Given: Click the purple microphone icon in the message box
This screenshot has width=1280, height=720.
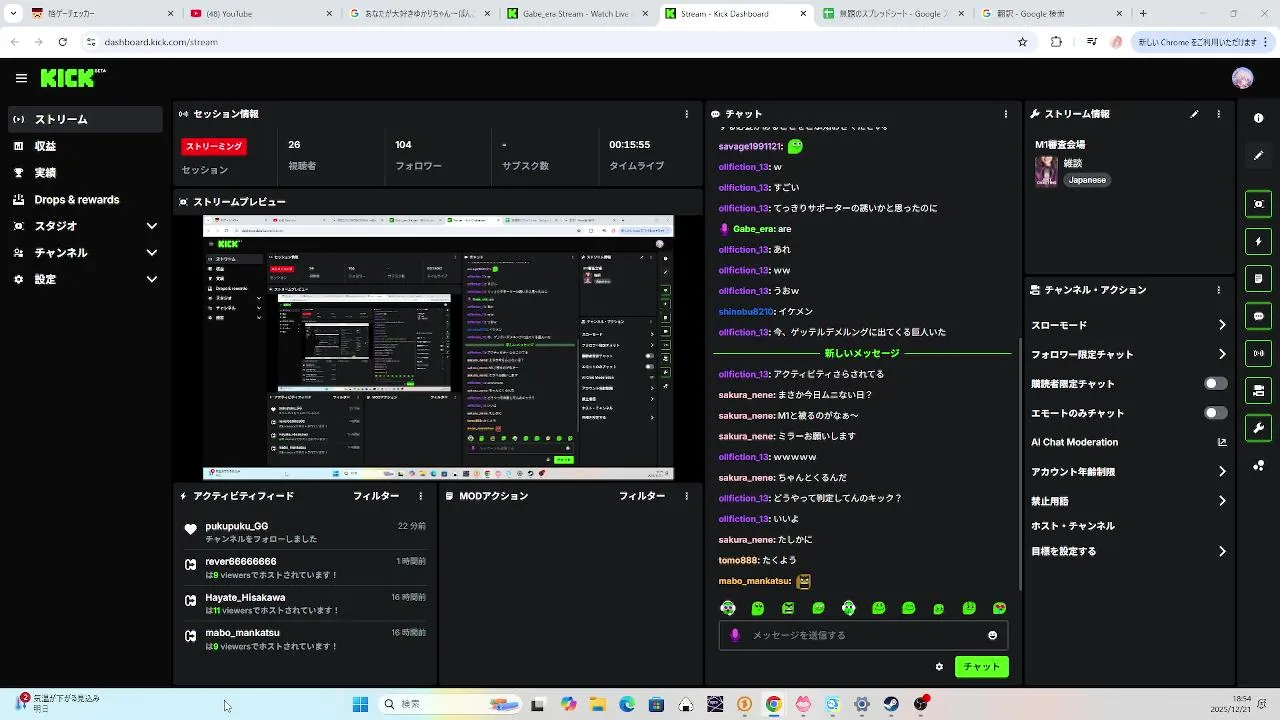Looking at the screenshot, I should pyautogui.click(x=735, y=635).
